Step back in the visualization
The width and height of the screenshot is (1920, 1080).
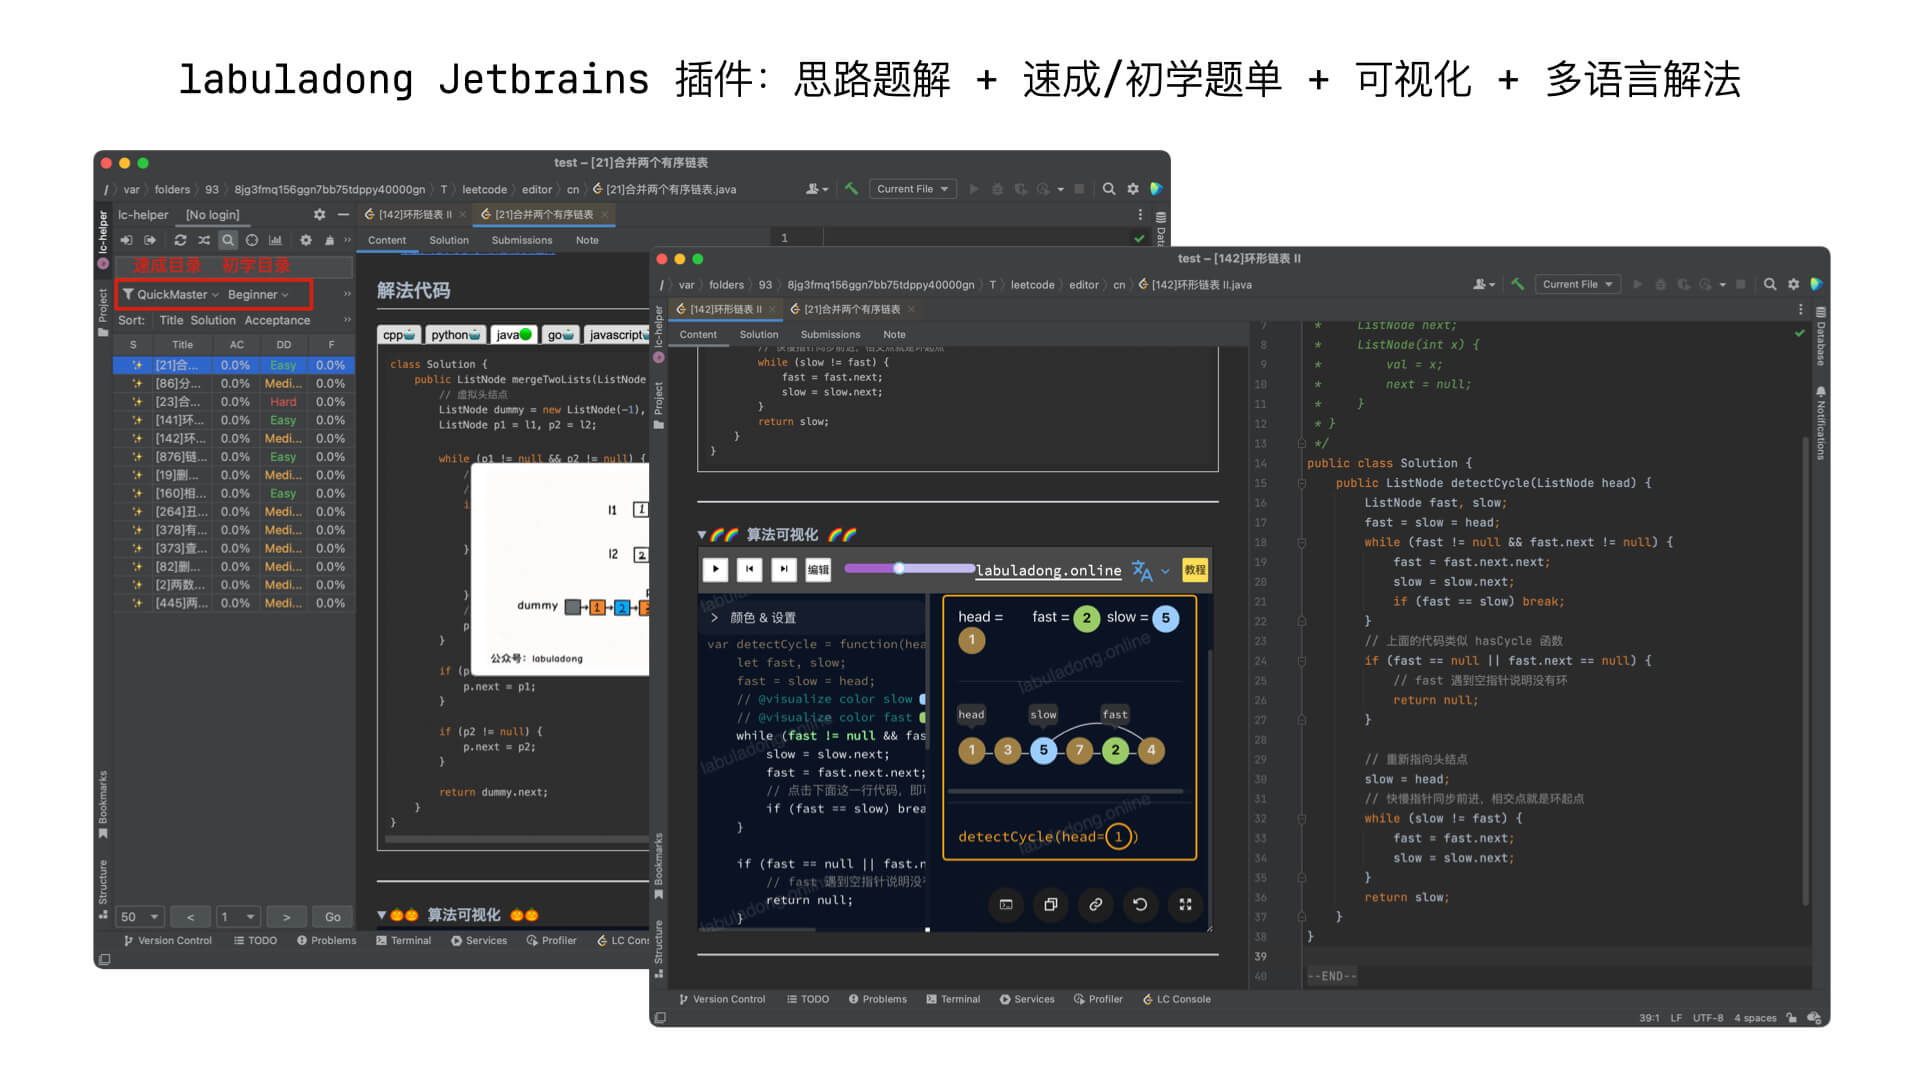pos(749,570)
